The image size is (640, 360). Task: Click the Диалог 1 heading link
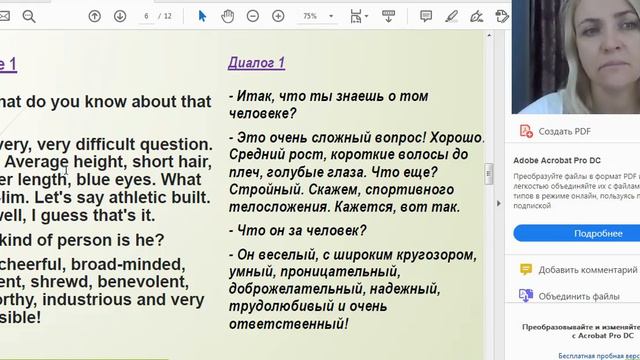pos(256,63)
